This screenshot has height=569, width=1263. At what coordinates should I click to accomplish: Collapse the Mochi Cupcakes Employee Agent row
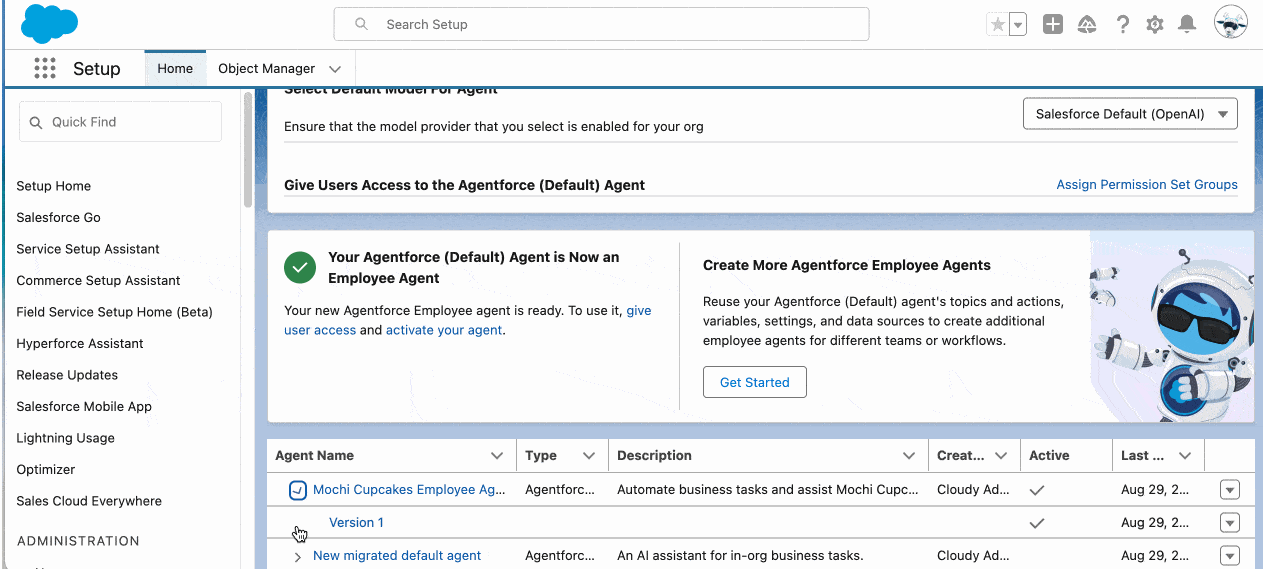click(x=297, y=490)
